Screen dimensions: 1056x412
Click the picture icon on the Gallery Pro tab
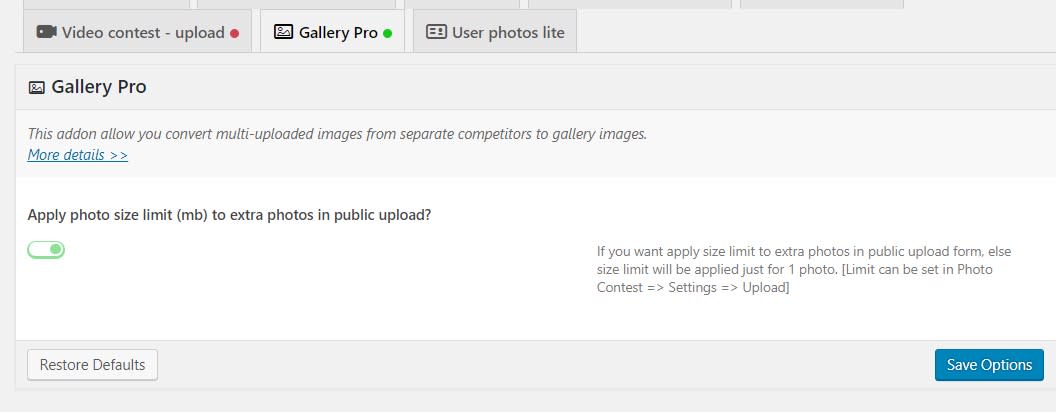(284, 32)
